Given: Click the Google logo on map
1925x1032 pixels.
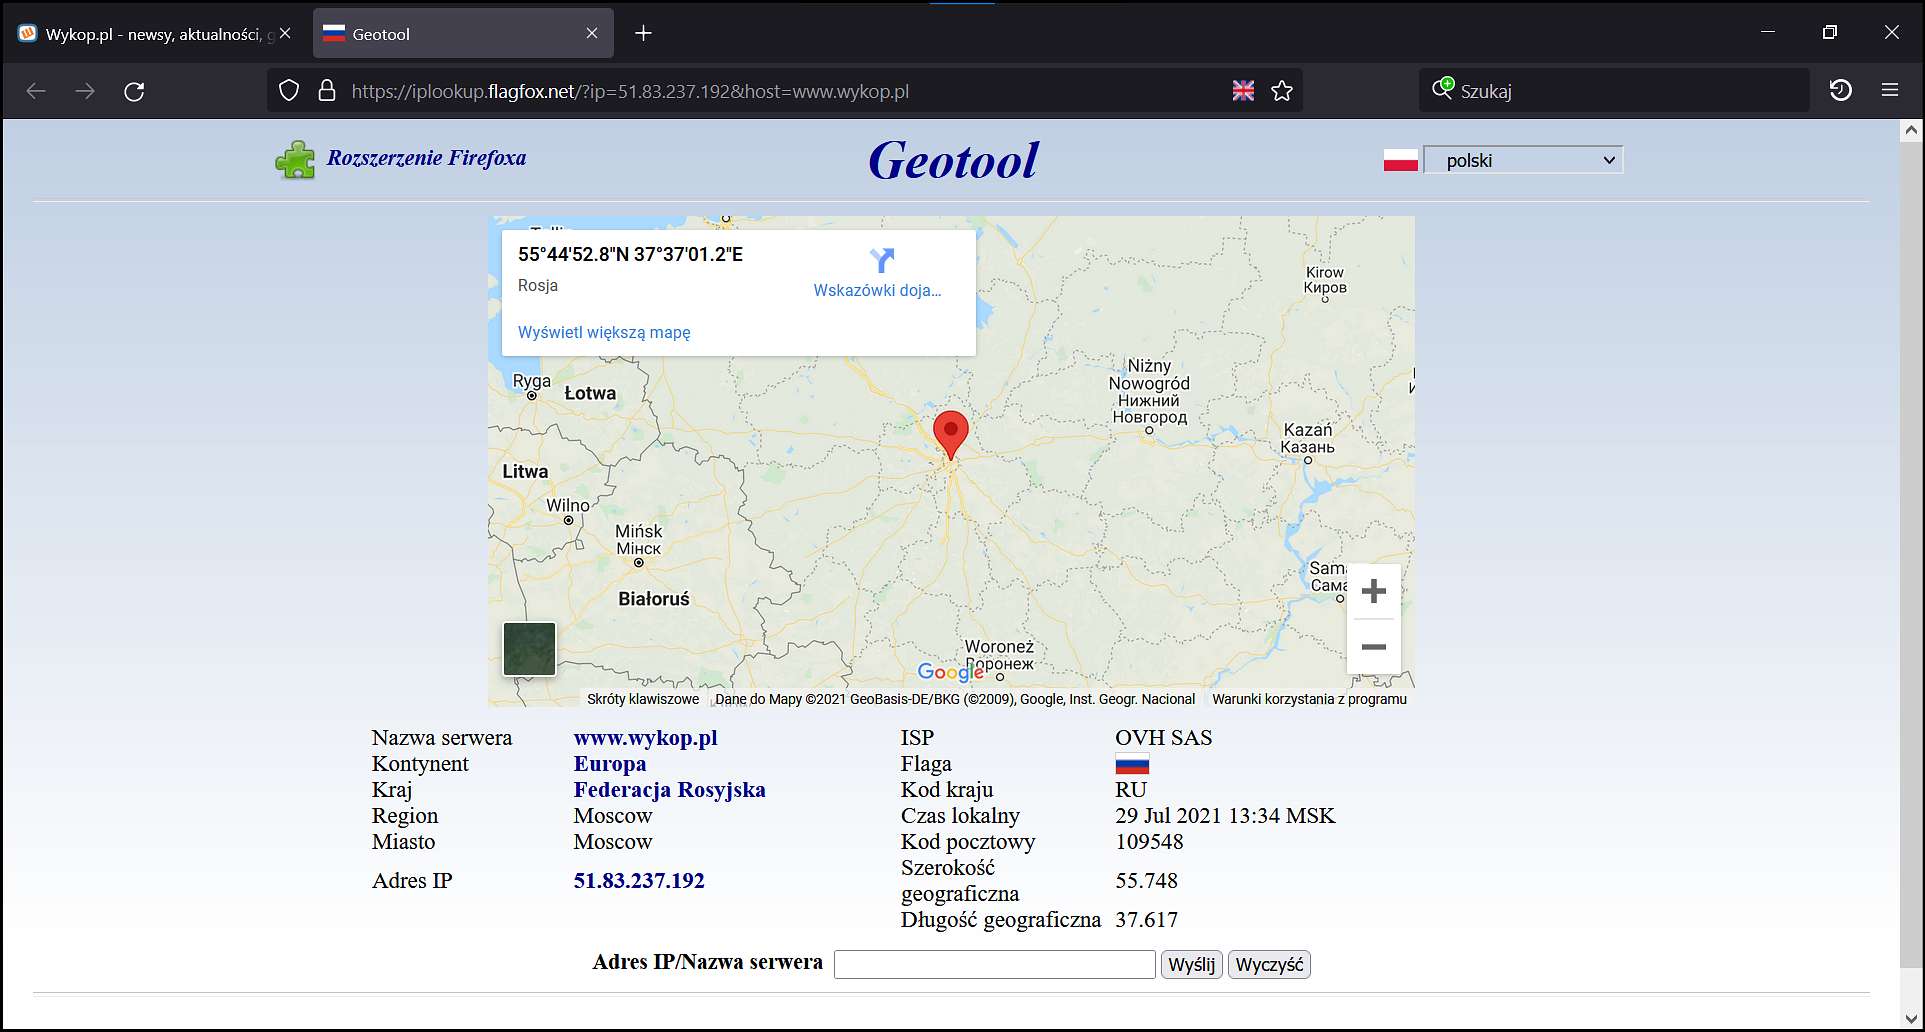Looking at the screenshot, I should [x=950, y=672].
